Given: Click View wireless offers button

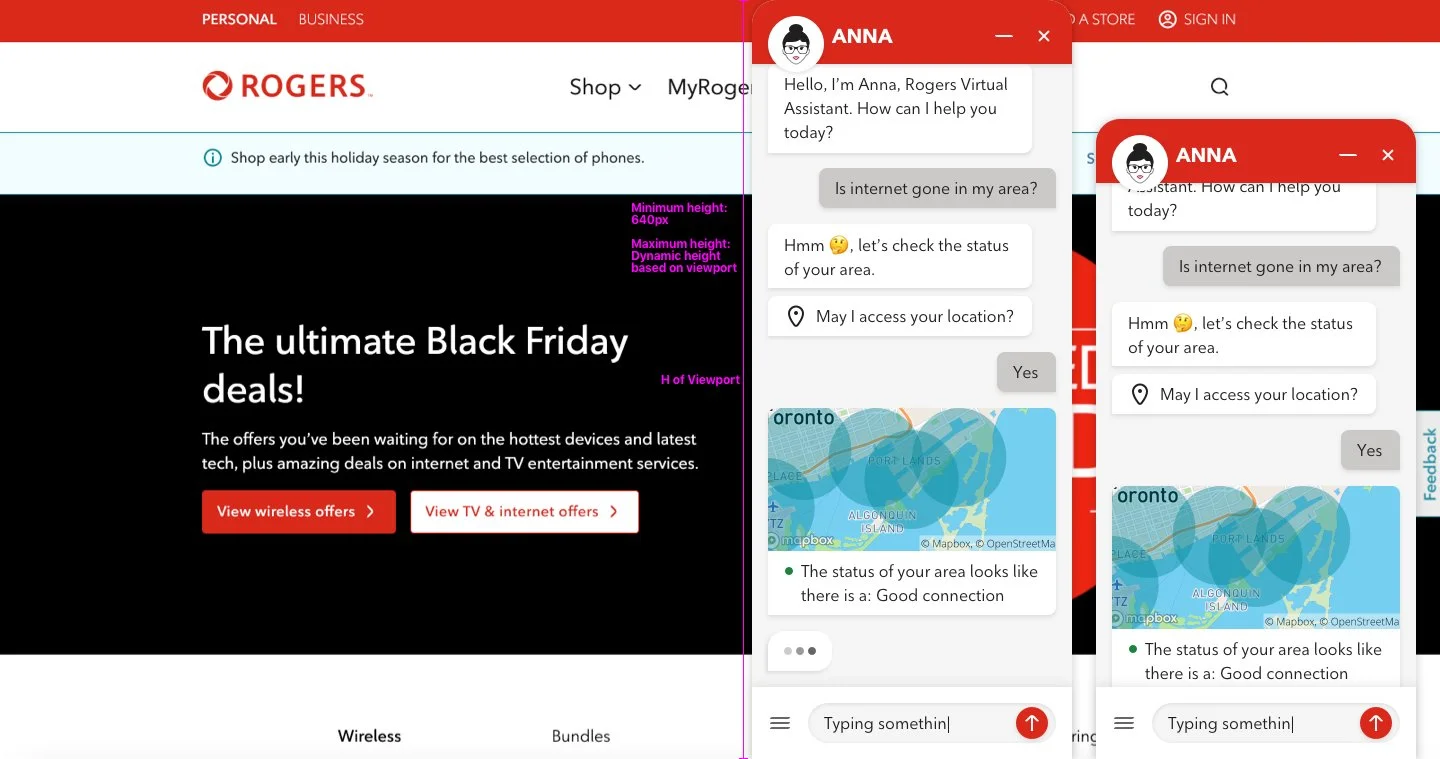Looking at the screenshot, I should [299, 511].
